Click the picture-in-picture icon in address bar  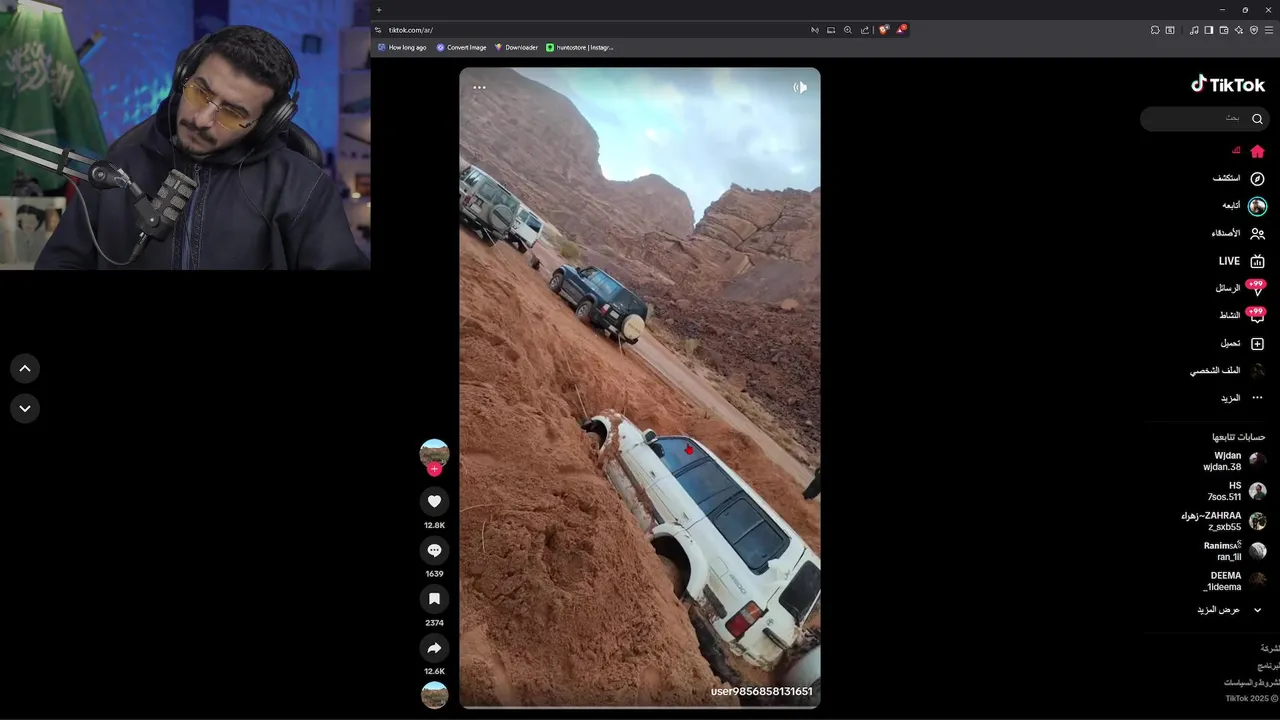pyautogui.click(x=831, y=30)
